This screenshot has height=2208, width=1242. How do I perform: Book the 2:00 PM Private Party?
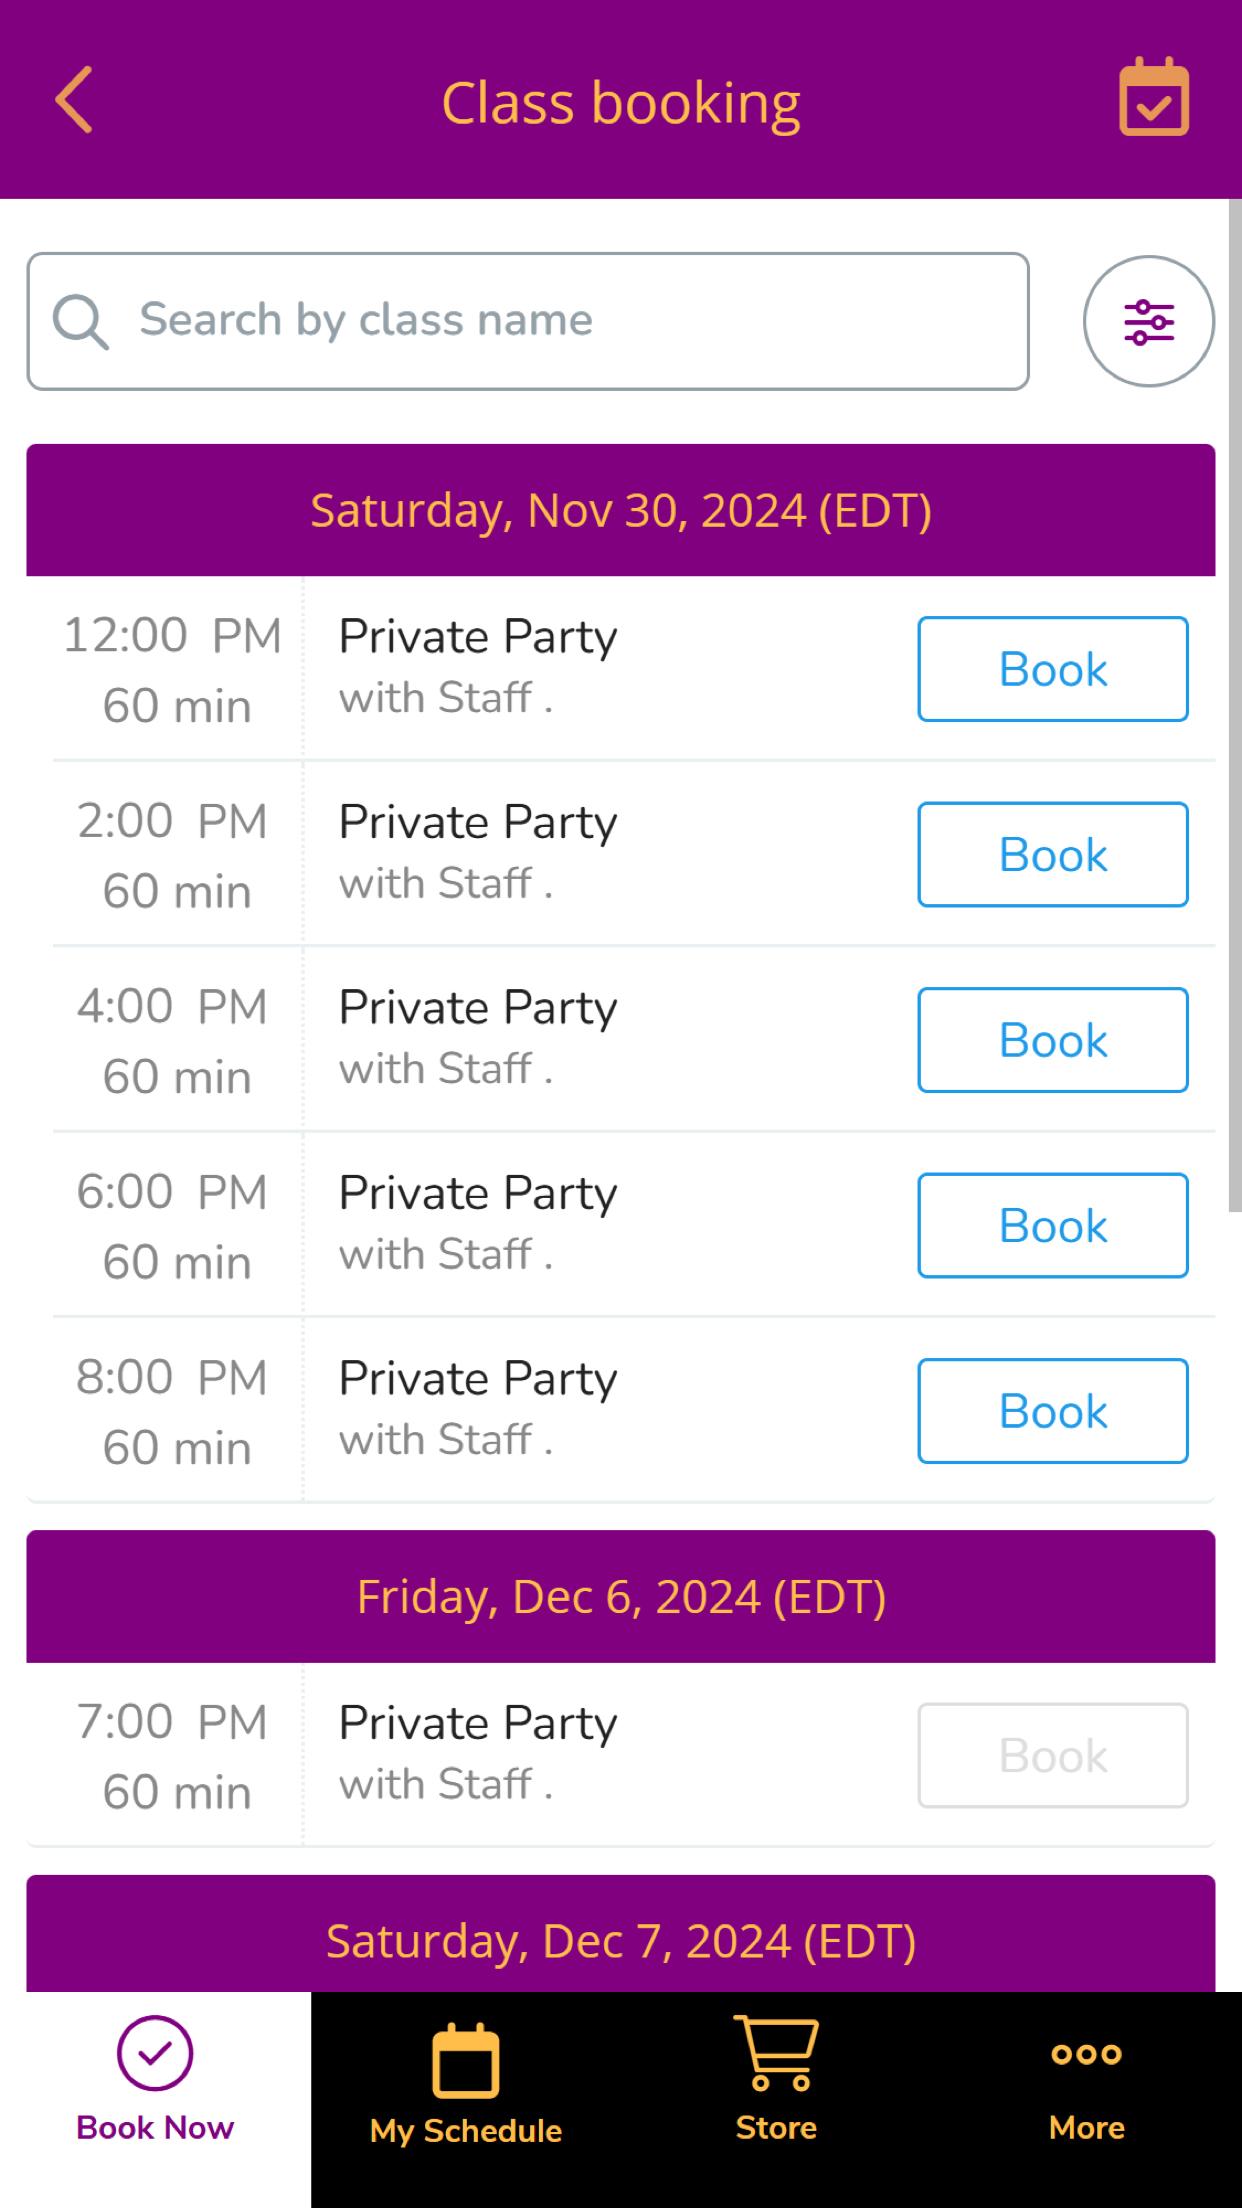(1053, 855)
